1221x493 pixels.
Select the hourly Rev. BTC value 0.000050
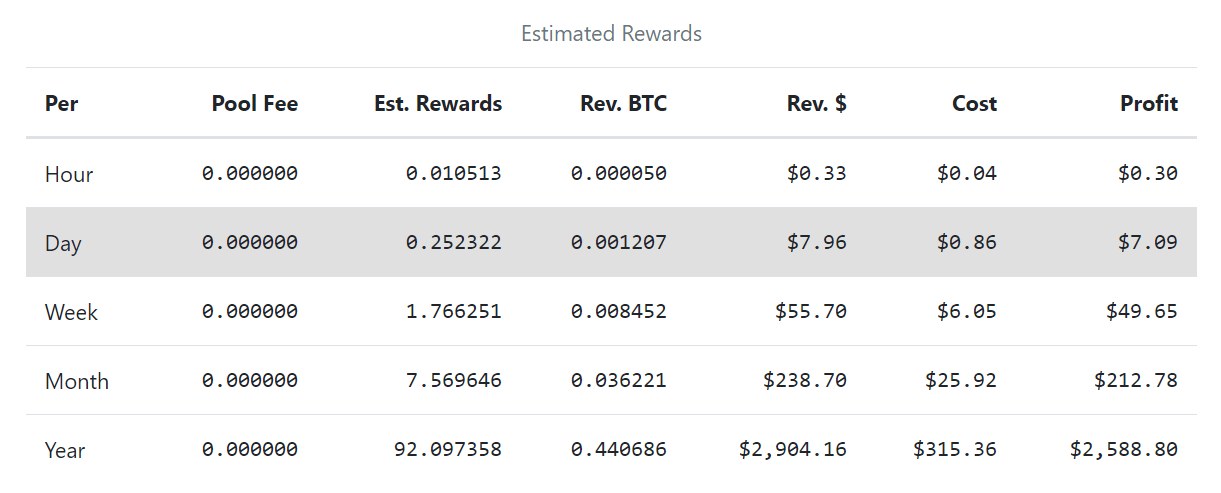pyautogui.click(x=618, y=174)
